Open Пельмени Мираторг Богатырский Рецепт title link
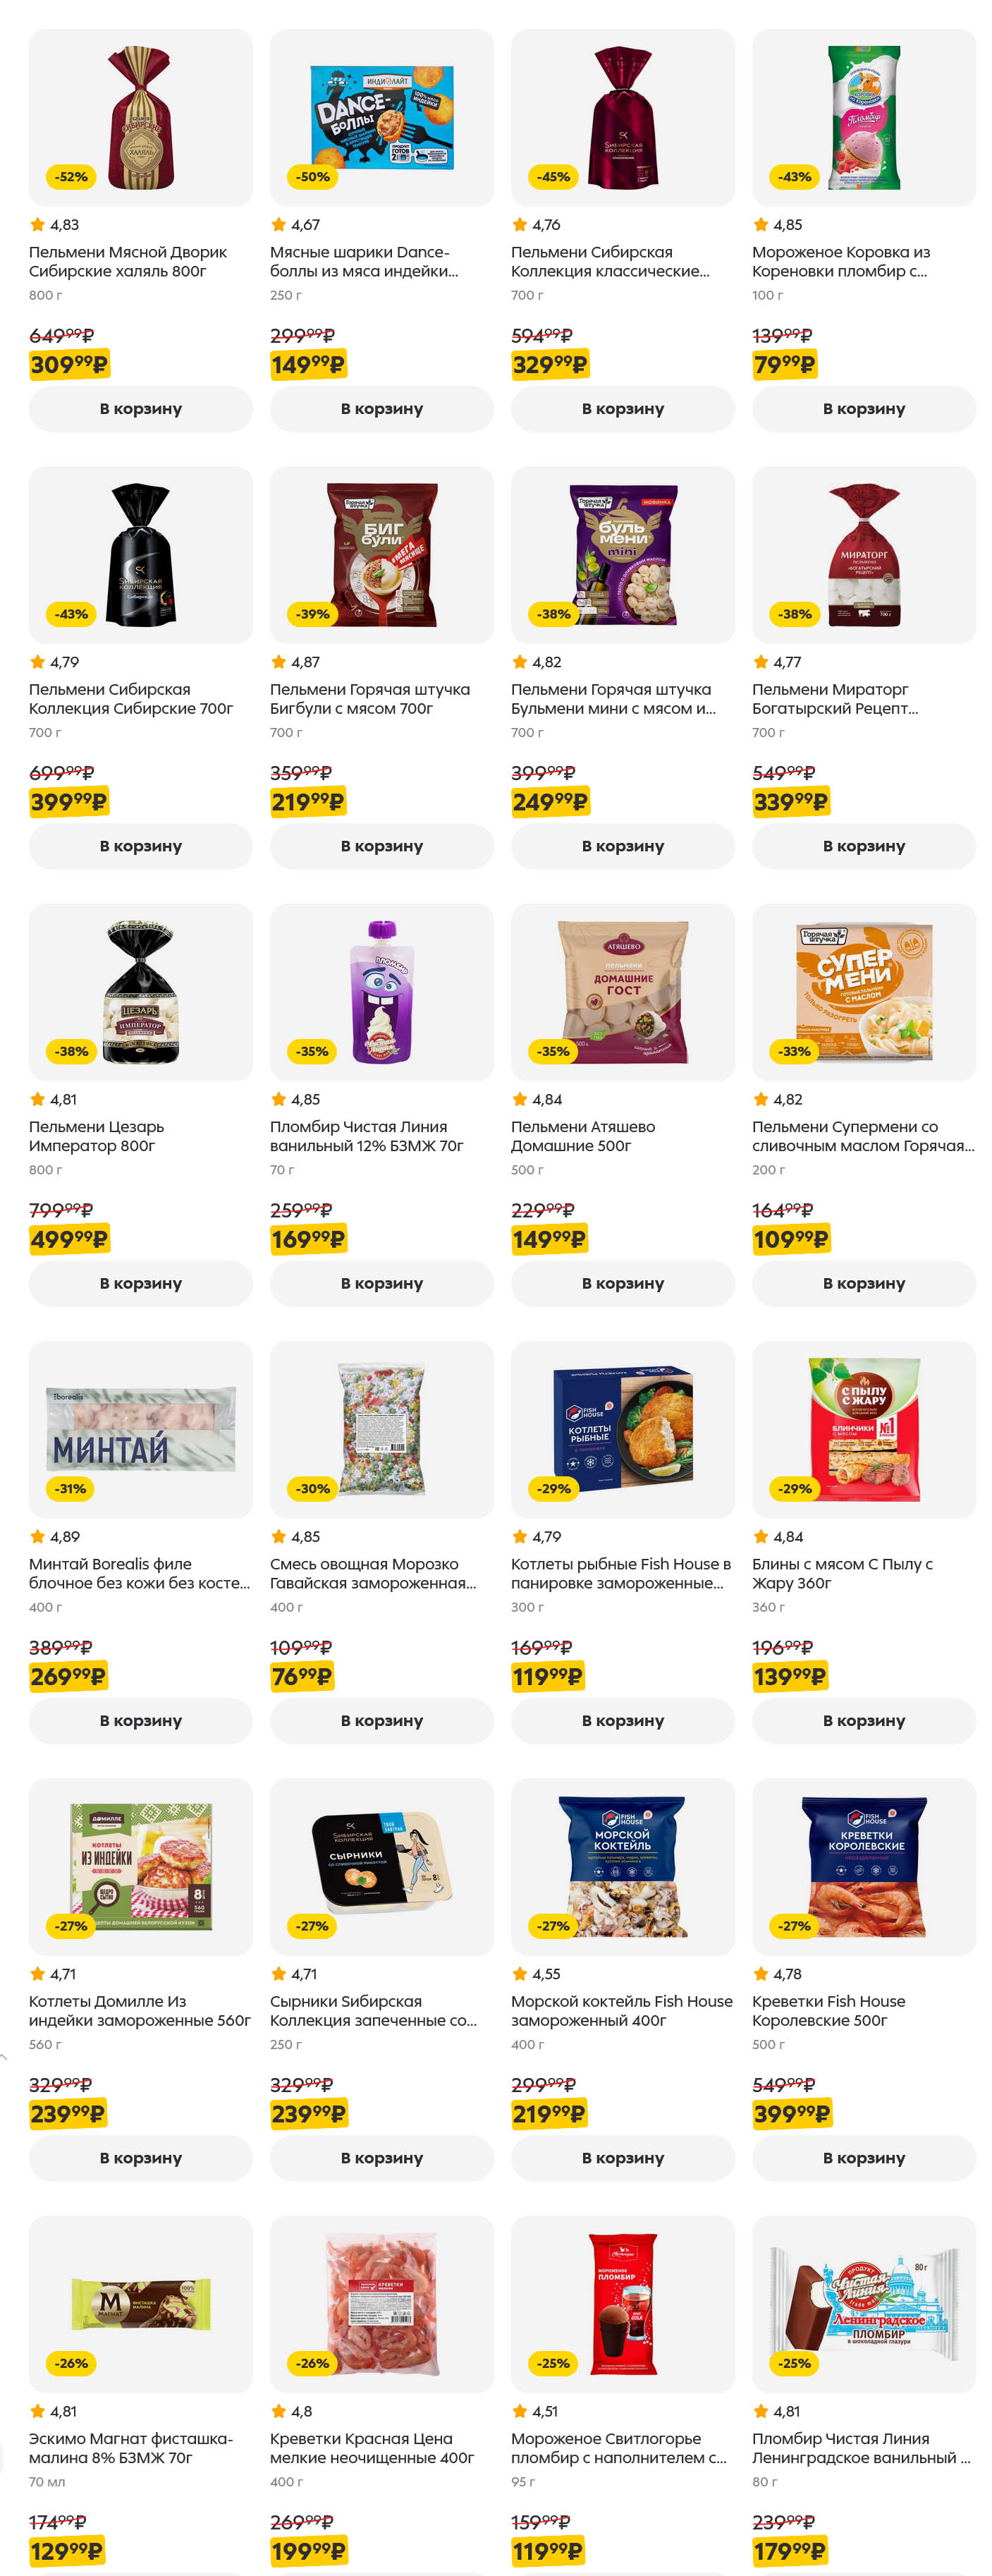 834,699
